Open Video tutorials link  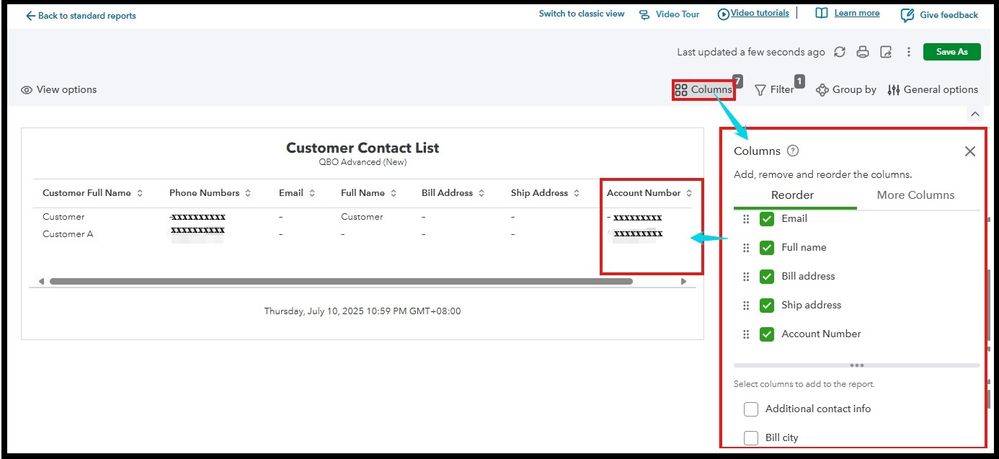click(753, 13)
